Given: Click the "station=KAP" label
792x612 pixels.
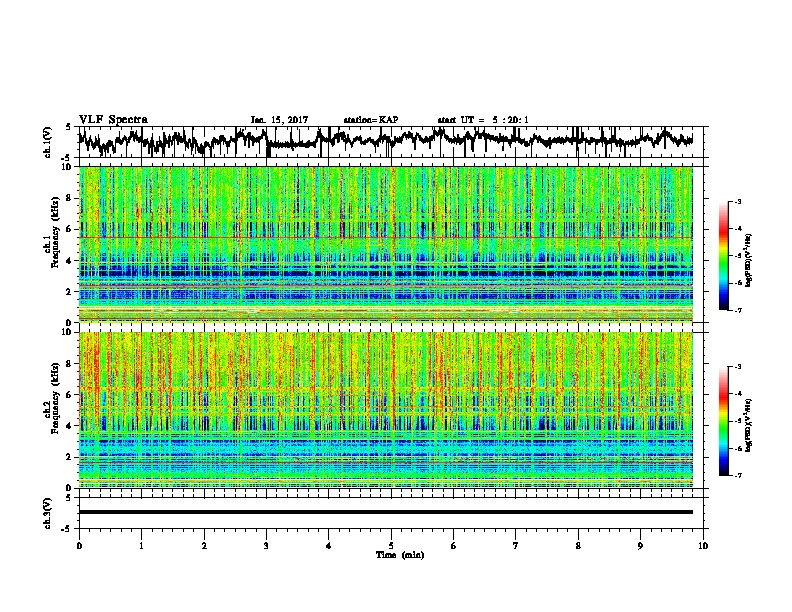Looking at the screenshot, I should point(371,120).
